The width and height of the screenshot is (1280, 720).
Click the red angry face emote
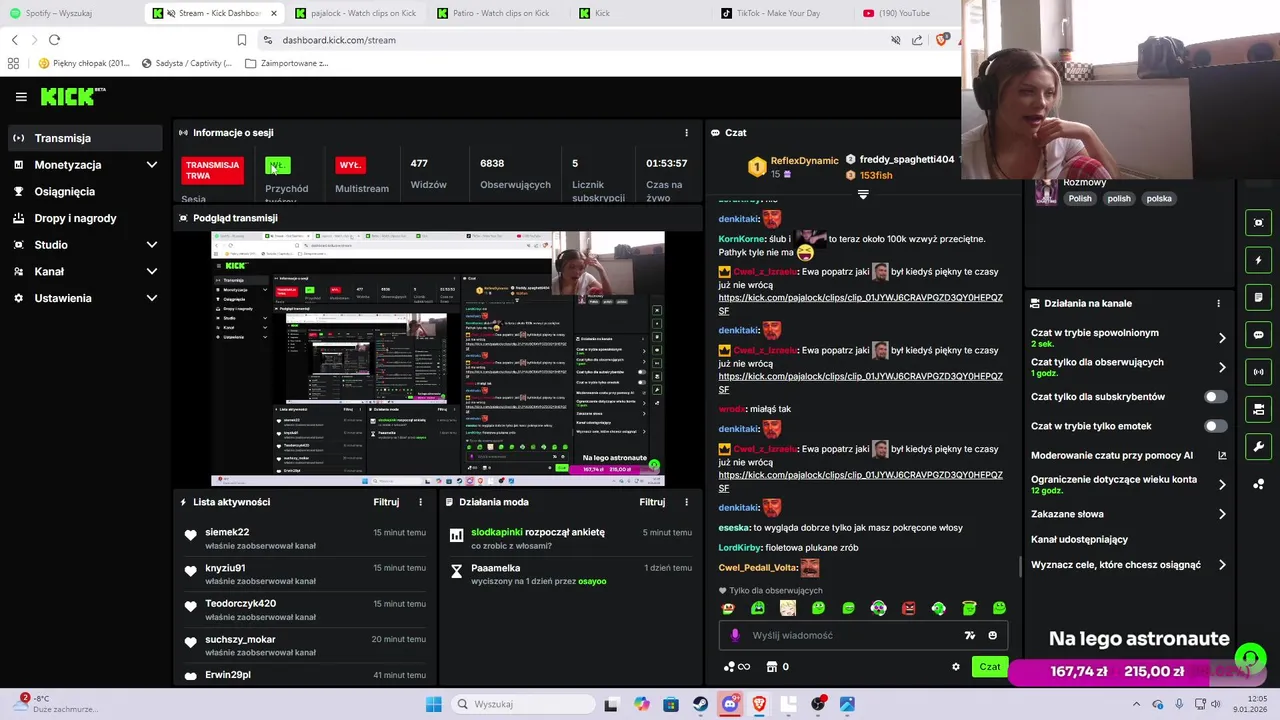tap(909, 608)
